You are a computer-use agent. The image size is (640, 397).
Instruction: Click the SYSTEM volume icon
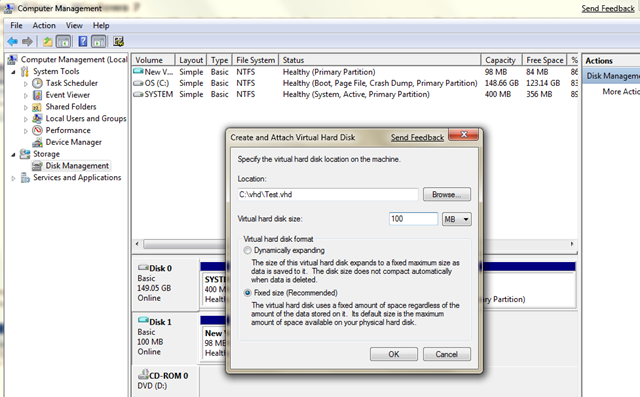pyautogui.click(x=138, y=94)
